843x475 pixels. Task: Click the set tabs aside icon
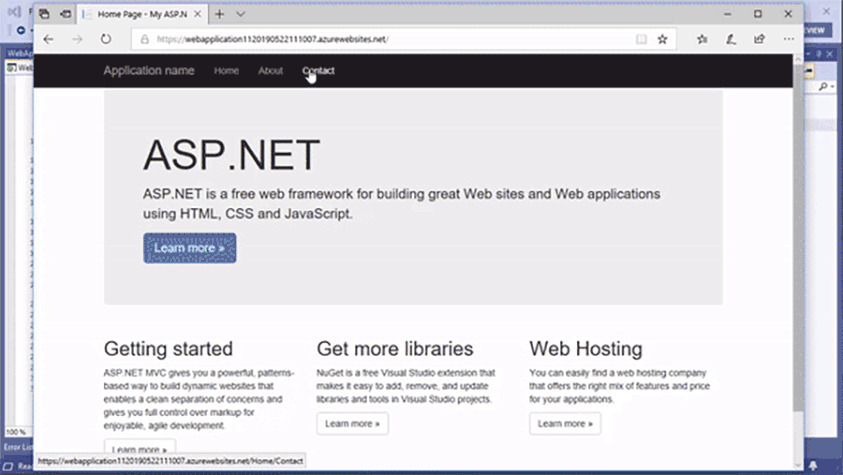(x=65, y=14)
